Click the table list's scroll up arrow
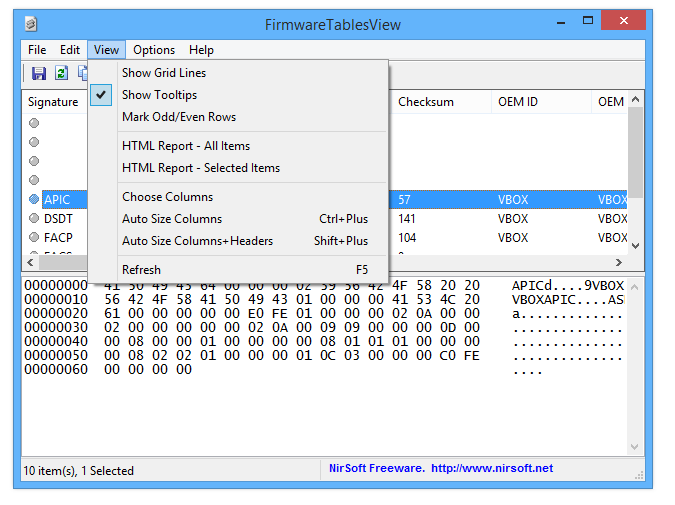Image resolution: width=675 pixels, height=505 pixels. tap(635, 99)
